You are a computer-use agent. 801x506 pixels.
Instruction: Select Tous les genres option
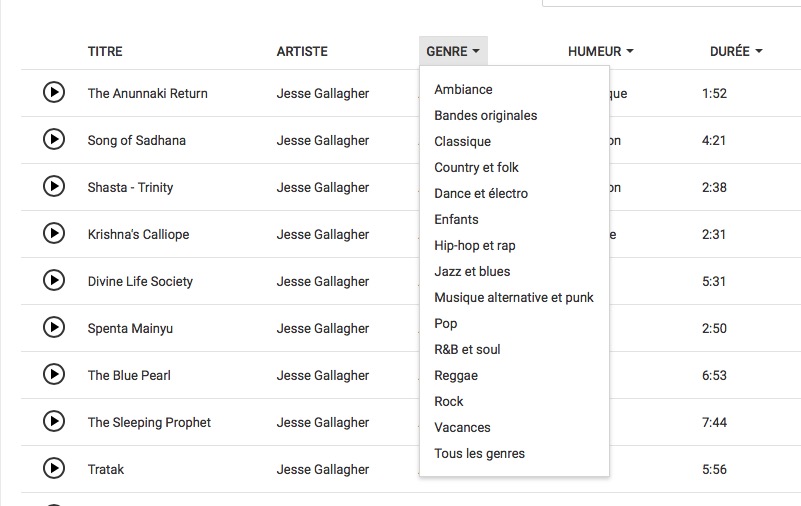479,453
